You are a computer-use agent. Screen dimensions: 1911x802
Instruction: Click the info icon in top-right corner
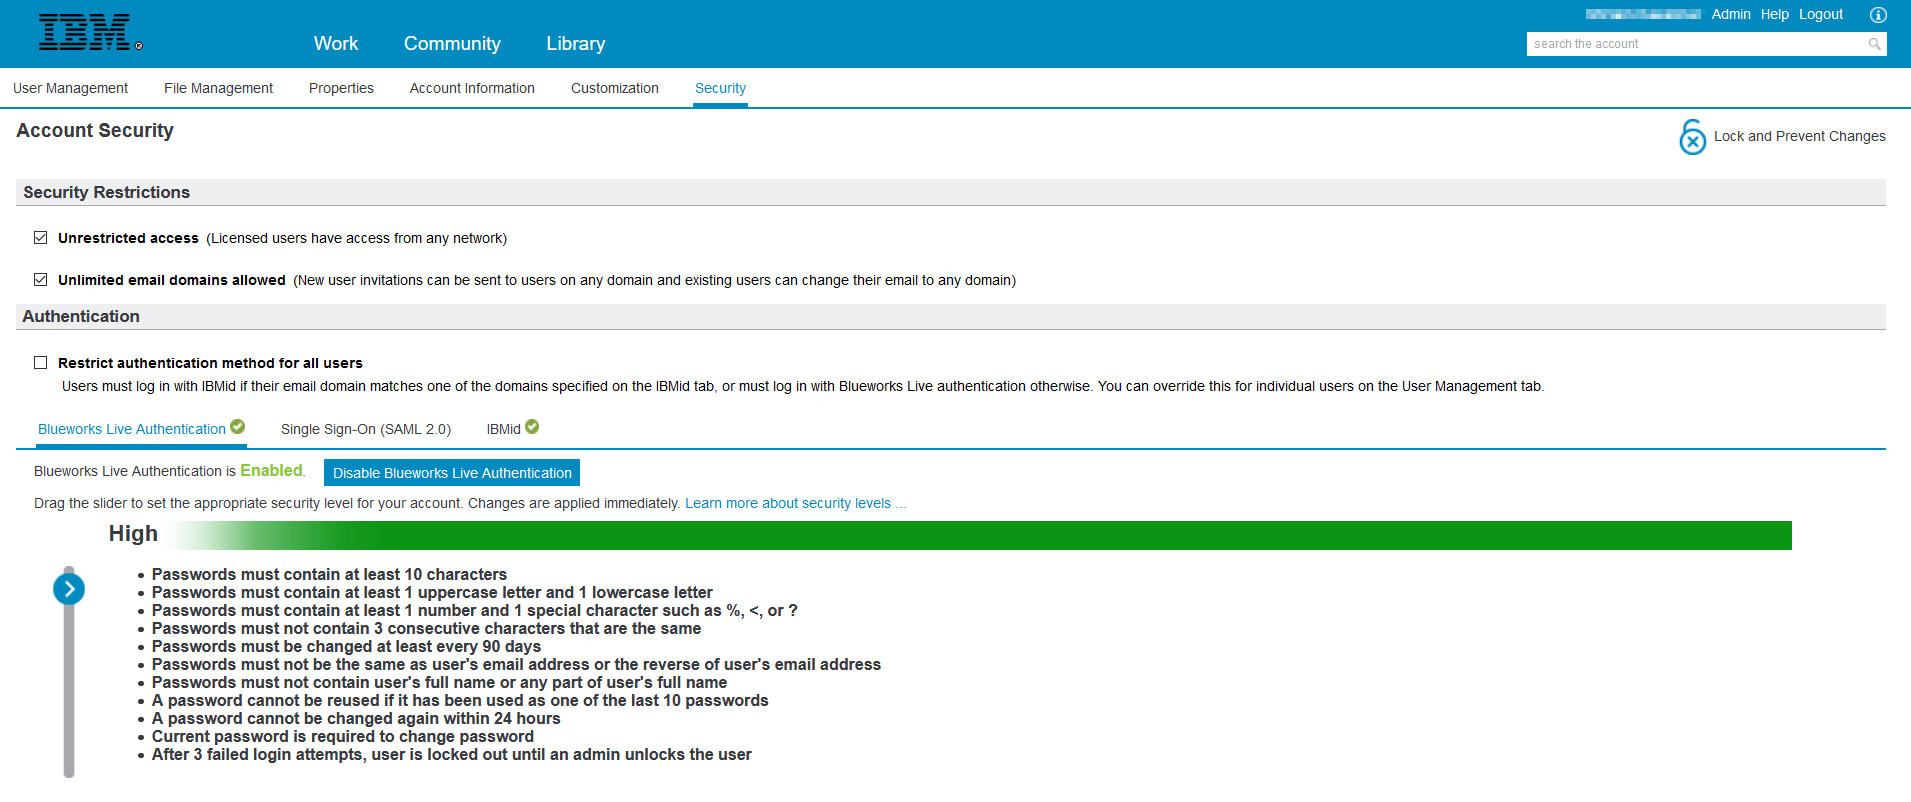[x=1878, y=15]
